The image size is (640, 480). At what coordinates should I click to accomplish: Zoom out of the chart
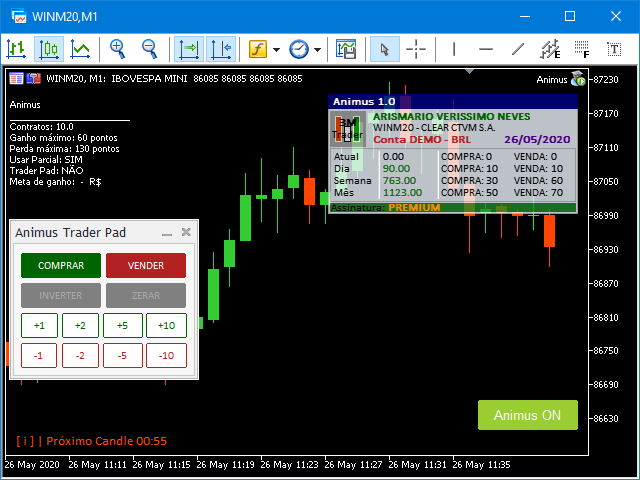pyautogui.click(x=149, y=49)
